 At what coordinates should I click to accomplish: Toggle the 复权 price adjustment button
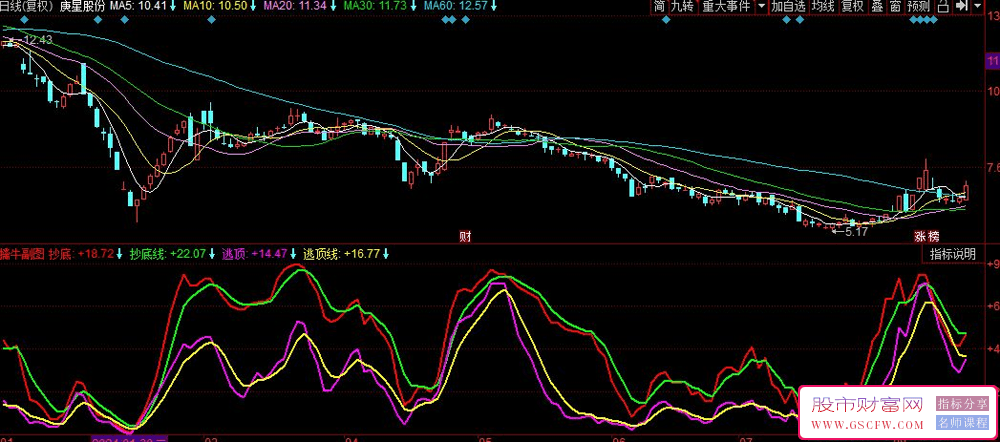pyautogui.click(x=852, y=6)
